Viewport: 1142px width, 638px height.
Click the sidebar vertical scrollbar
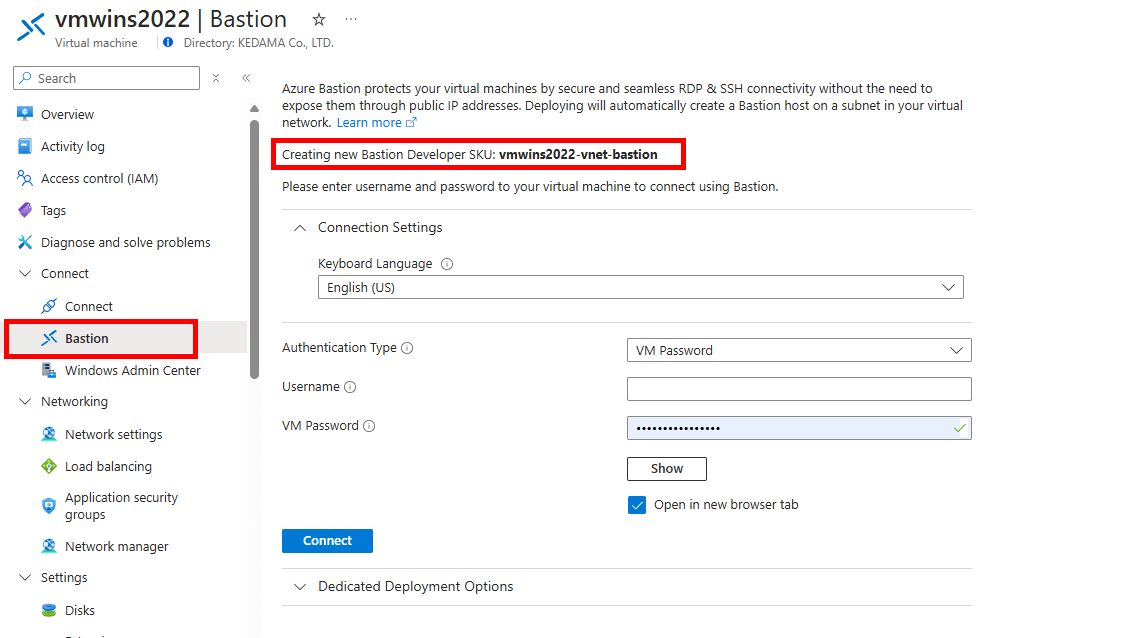pyautogui.click(x=254, y=249)
